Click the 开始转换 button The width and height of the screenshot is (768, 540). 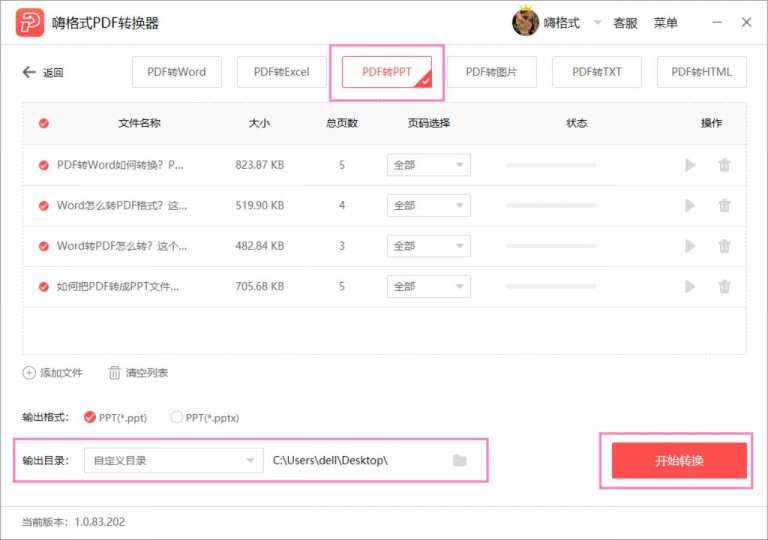679,461
